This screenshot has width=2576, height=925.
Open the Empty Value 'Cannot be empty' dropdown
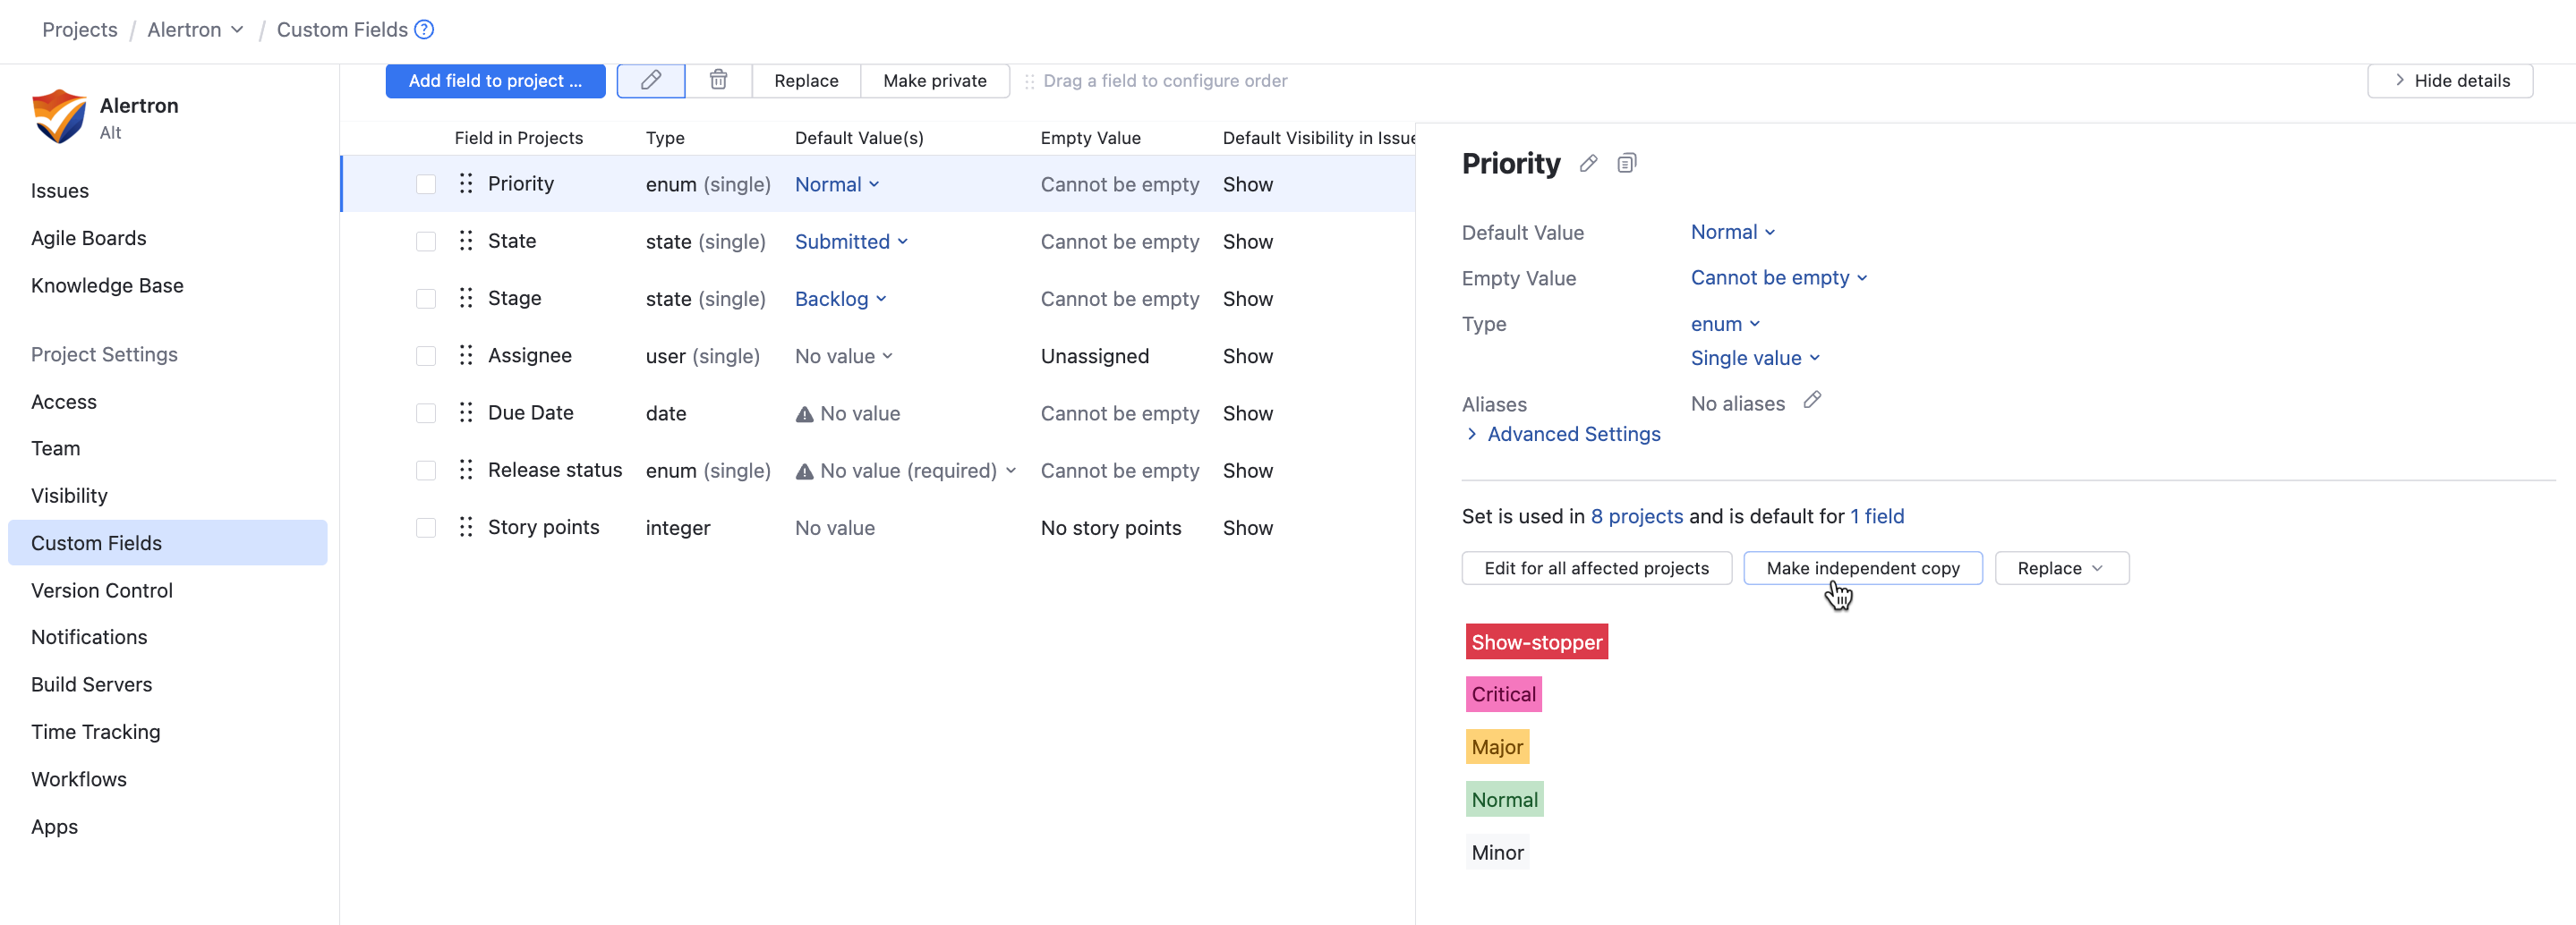point(1778,278)
